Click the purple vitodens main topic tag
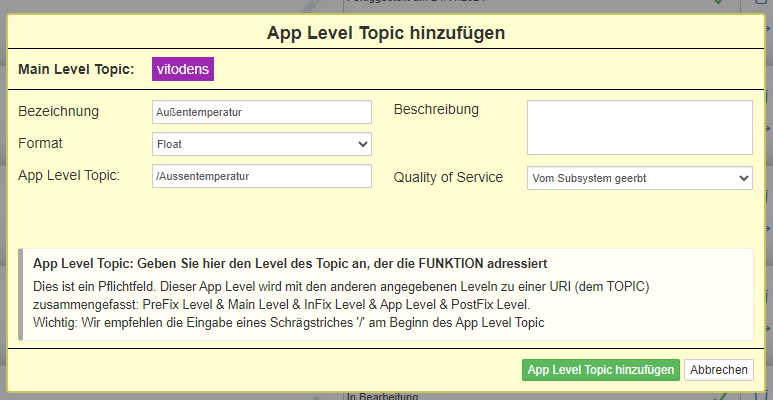 point(183,69)
